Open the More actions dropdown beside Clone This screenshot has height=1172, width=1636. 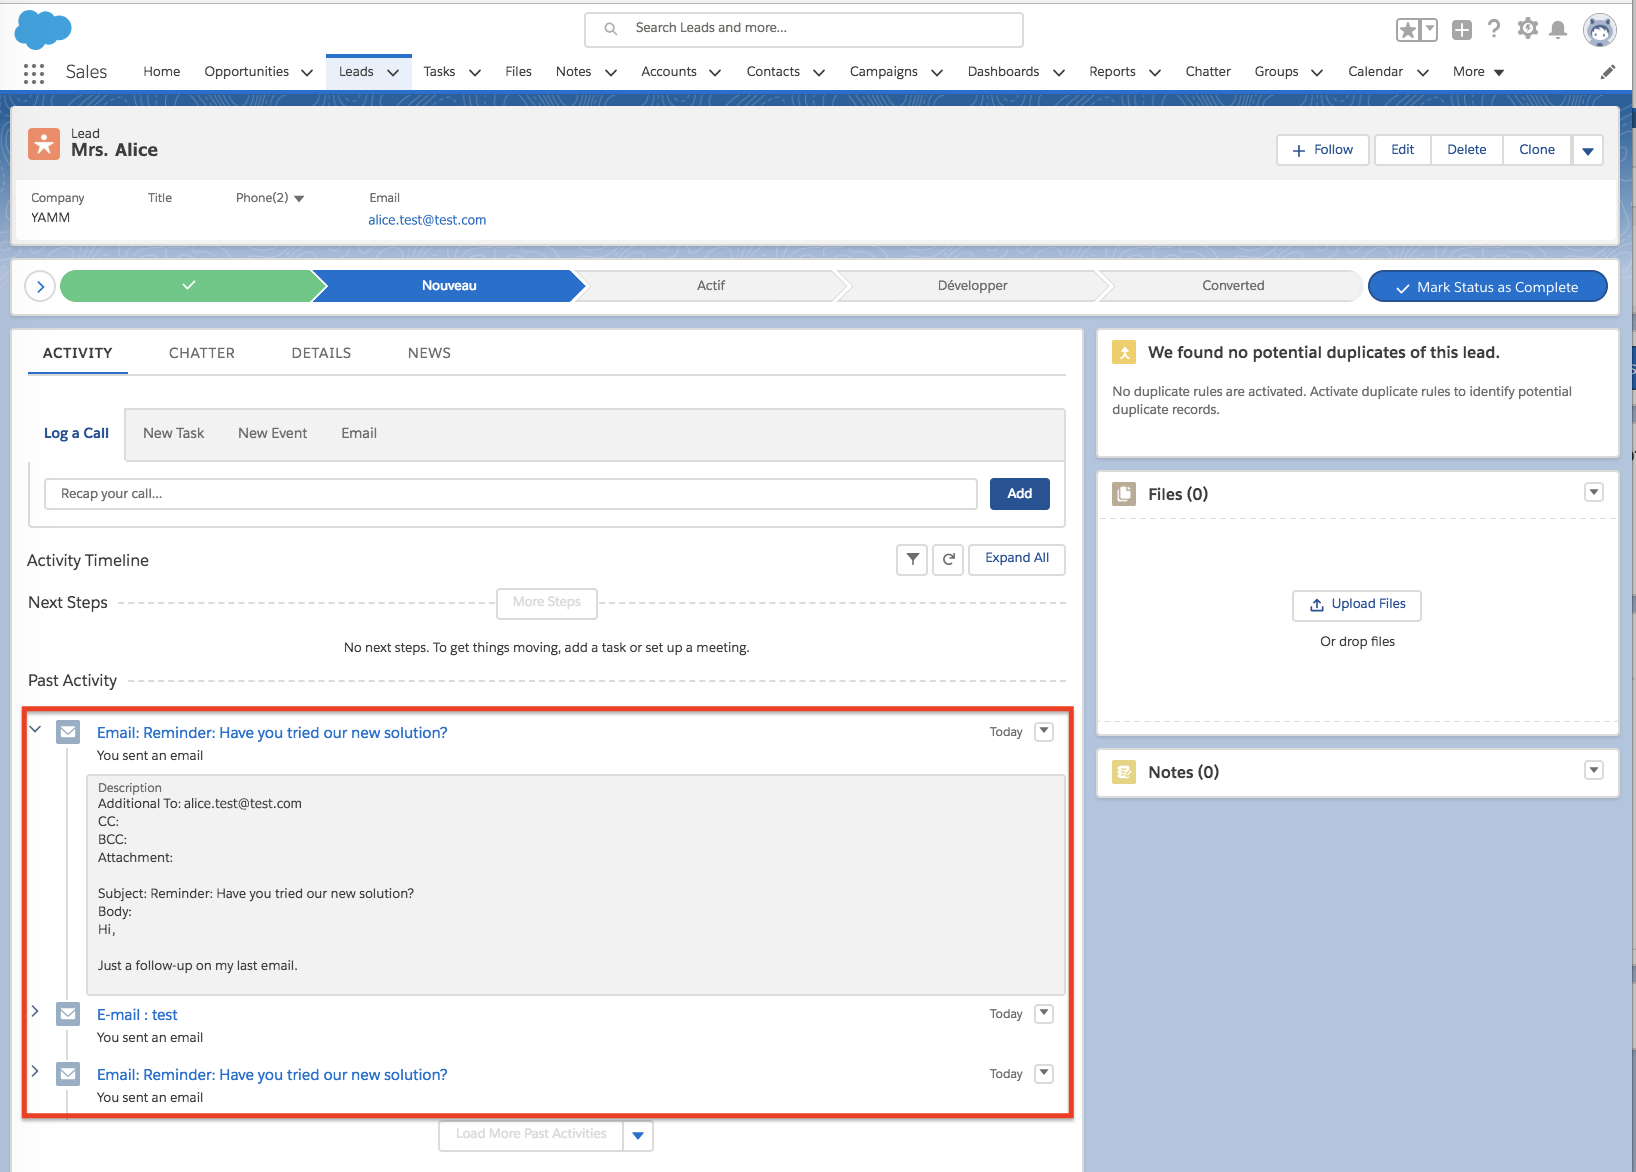pos(1588,151)
